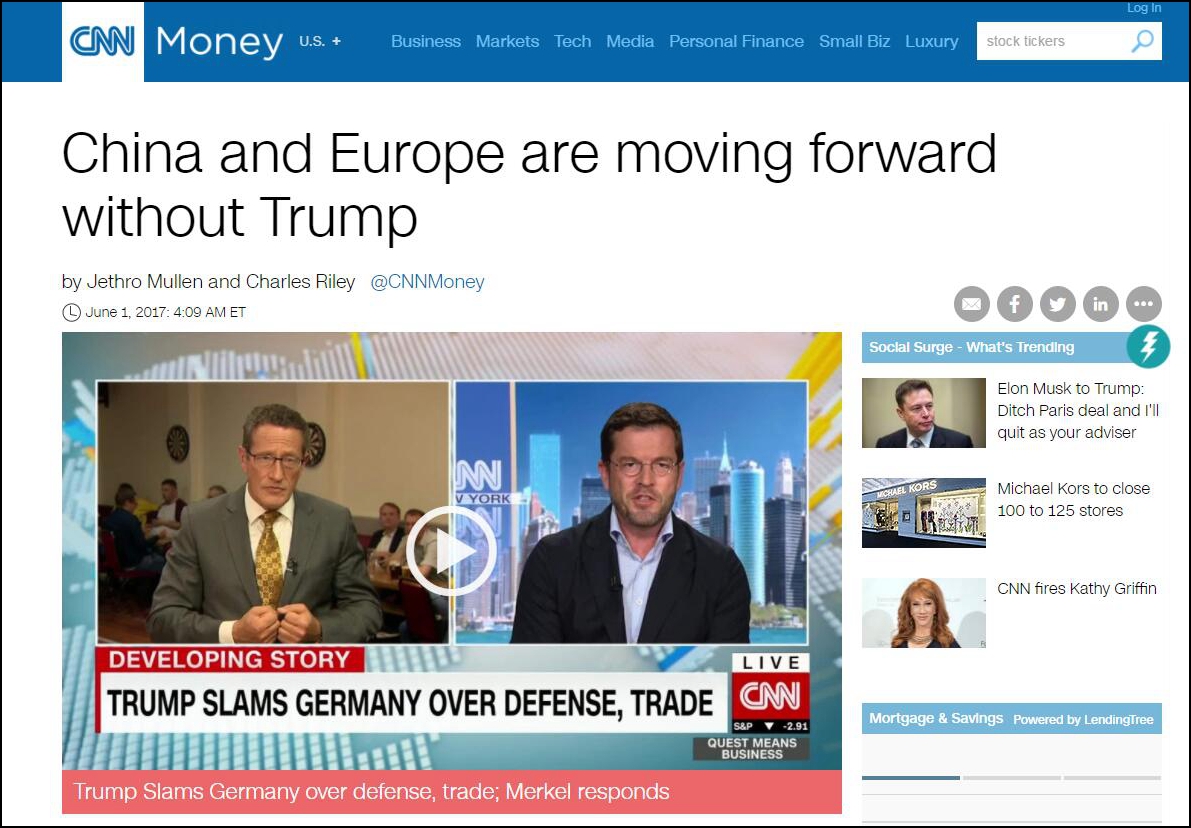
Task: Open the Small Biz section
Action: 855,41
